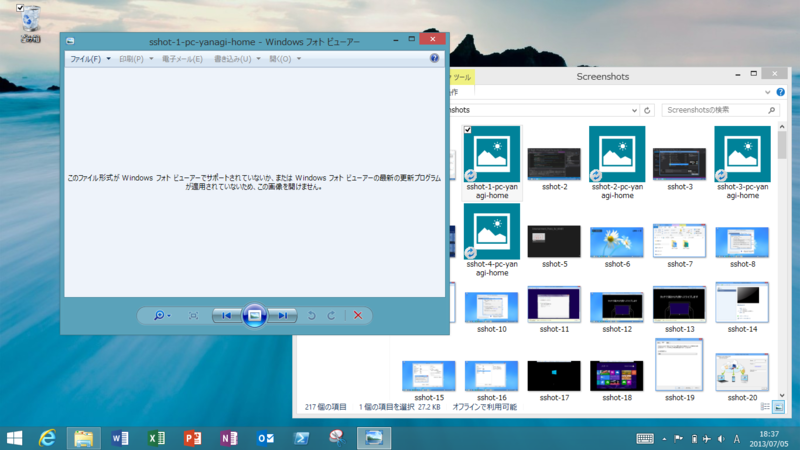
Task: Select the sshot-3 thumbnail
Action: pyautogui.click(x=680, y=164)
